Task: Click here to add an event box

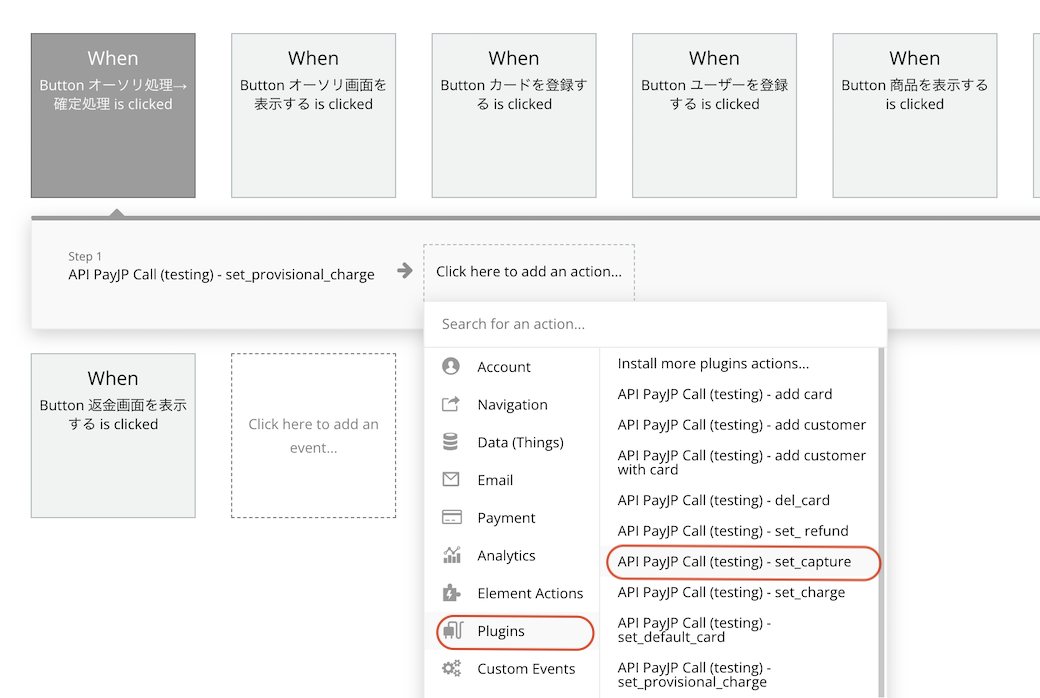Action: click(314, 435)
